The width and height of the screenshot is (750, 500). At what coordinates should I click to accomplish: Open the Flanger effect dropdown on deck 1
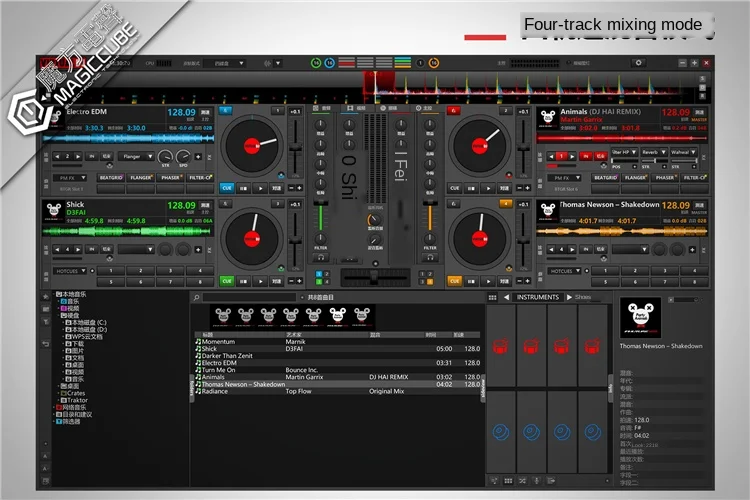point(136,156)
